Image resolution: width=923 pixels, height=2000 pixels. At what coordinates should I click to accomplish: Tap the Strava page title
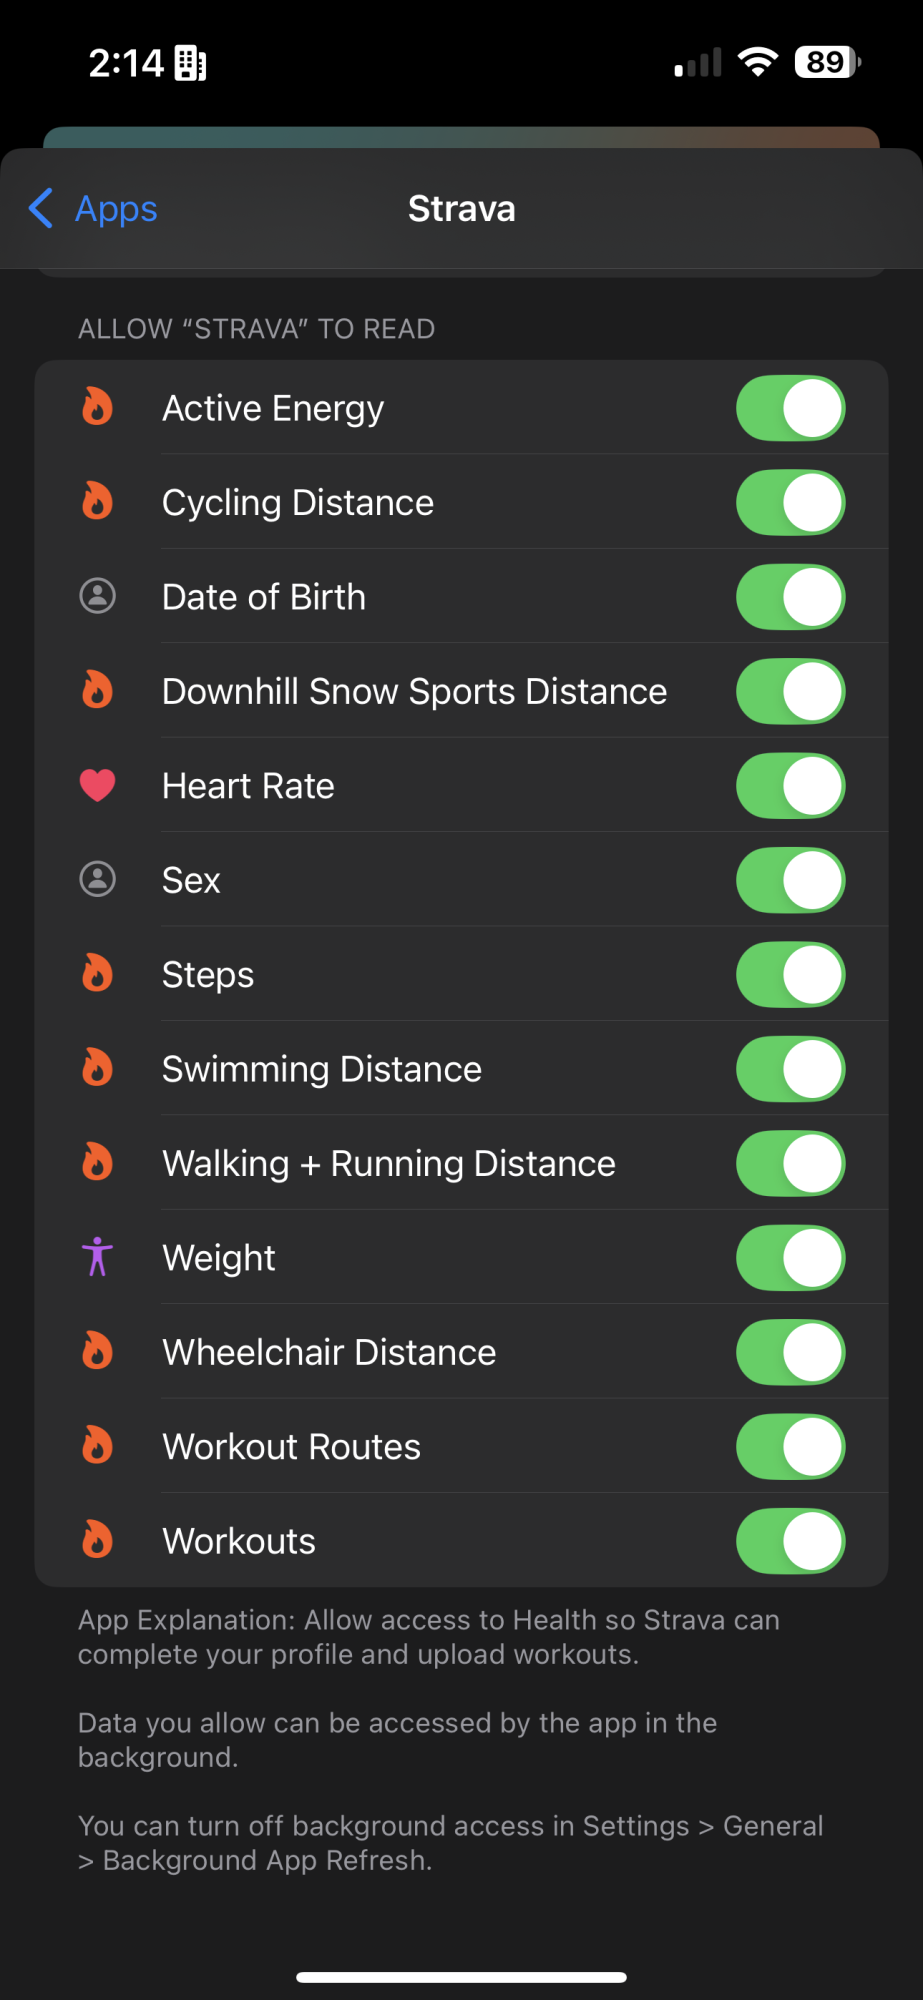tap(461, 208)
